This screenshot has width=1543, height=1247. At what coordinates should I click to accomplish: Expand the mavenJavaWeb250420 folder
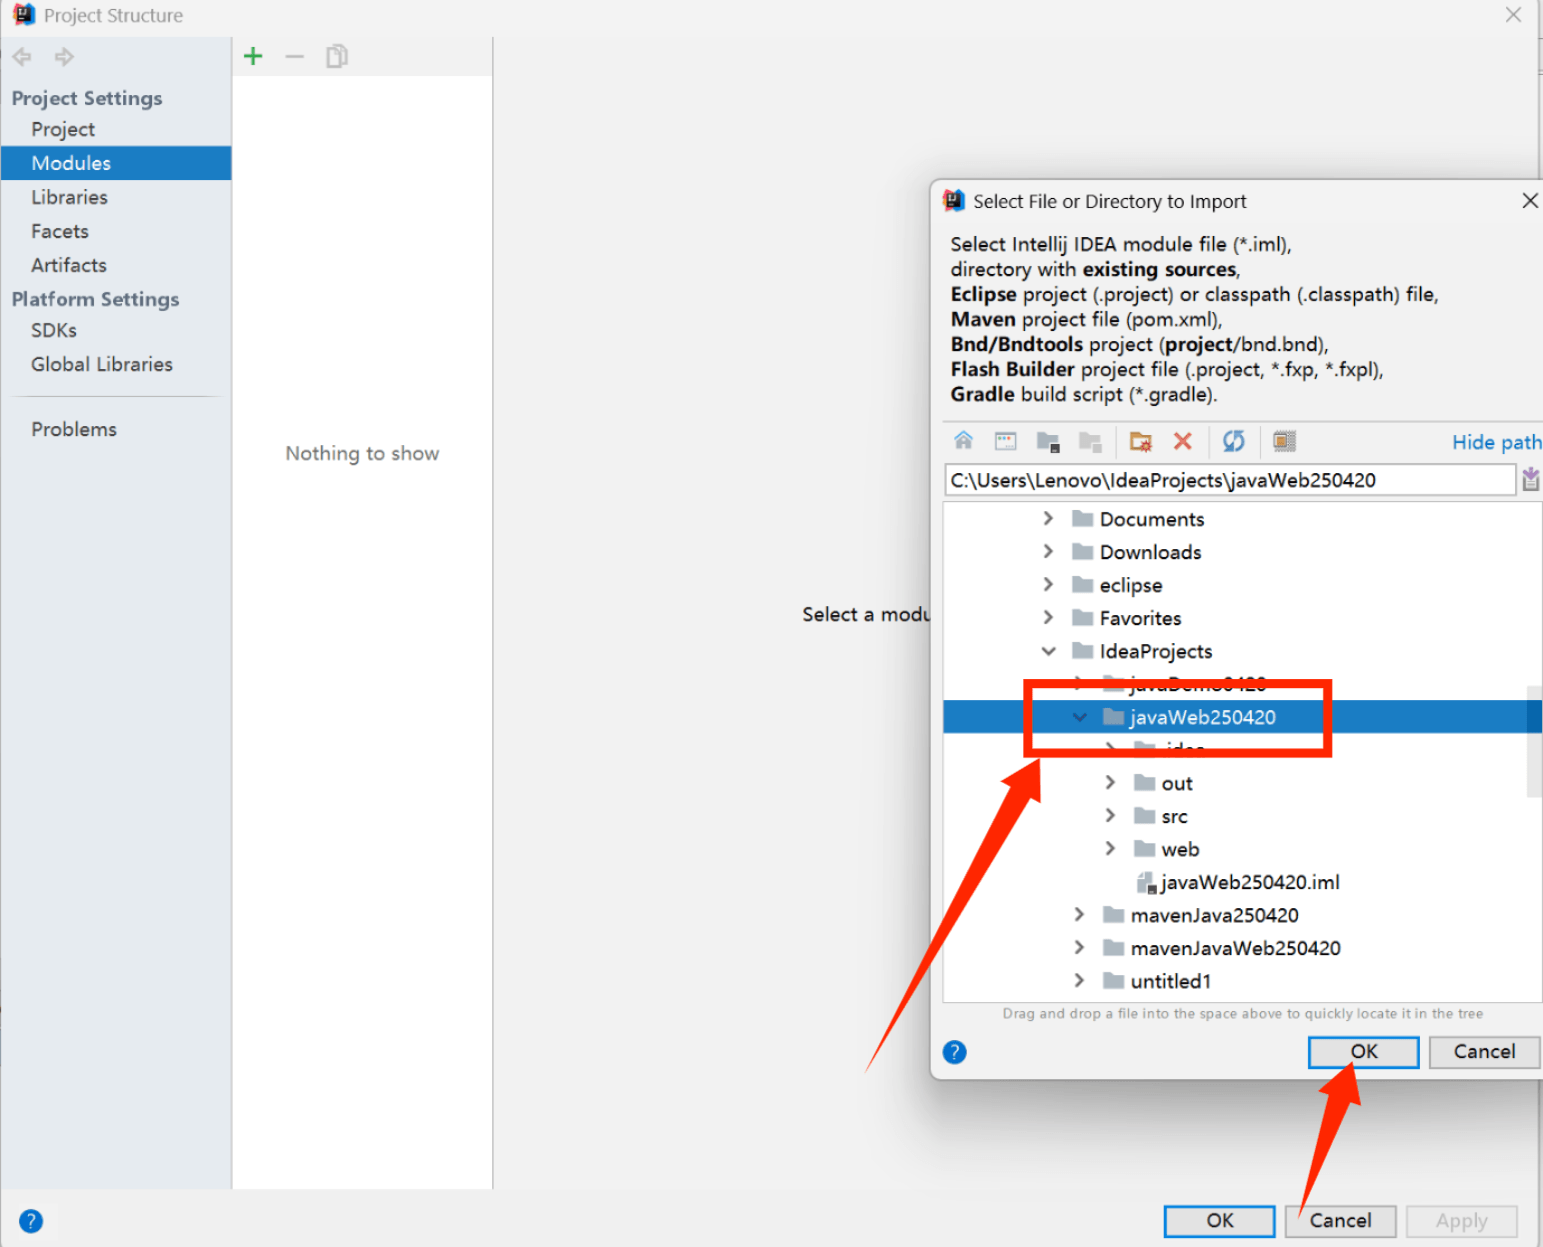click(1079, 947)
